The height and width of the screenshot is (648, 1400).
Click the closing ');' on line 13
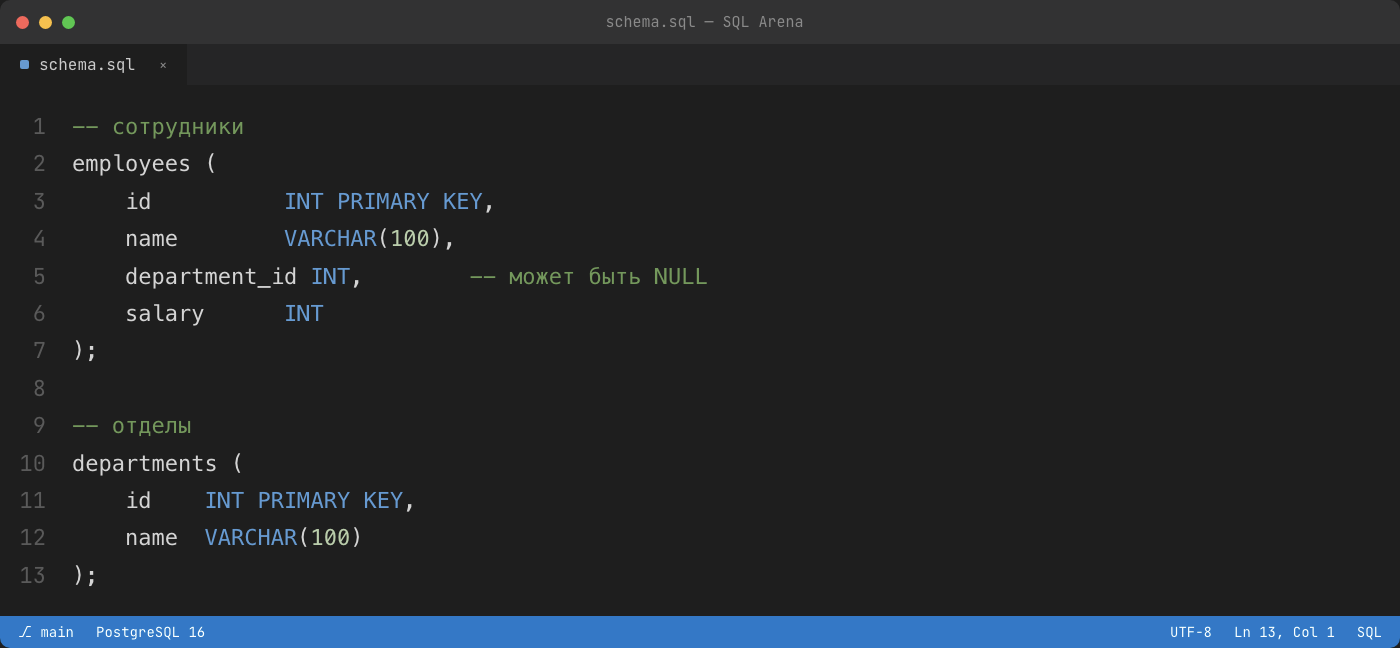pyautogui.click(x=85, y=576)
